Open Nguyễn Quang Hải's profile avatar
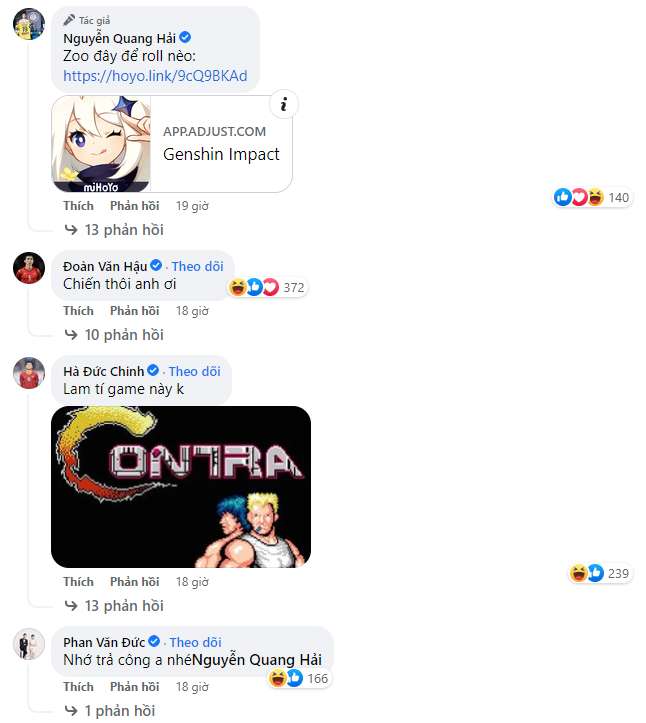Screen dimensions: 646x723 29,24
